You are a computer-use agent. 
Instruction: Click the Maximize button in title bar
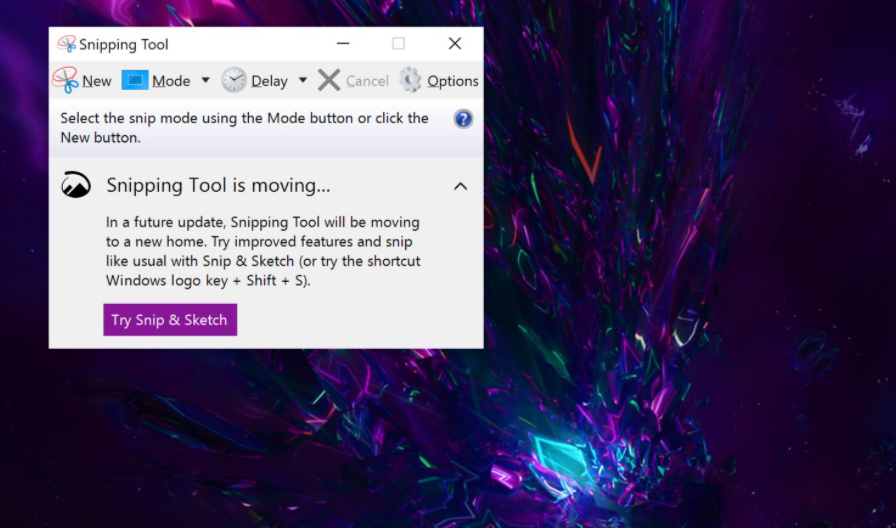pyautogui.click(x=398, y=43)
